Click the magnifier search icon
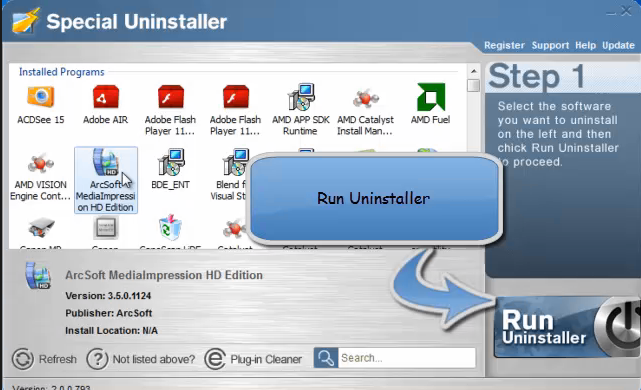Viewport: 641px width, 390px height. pyautogui.click(x=326, y=358)
